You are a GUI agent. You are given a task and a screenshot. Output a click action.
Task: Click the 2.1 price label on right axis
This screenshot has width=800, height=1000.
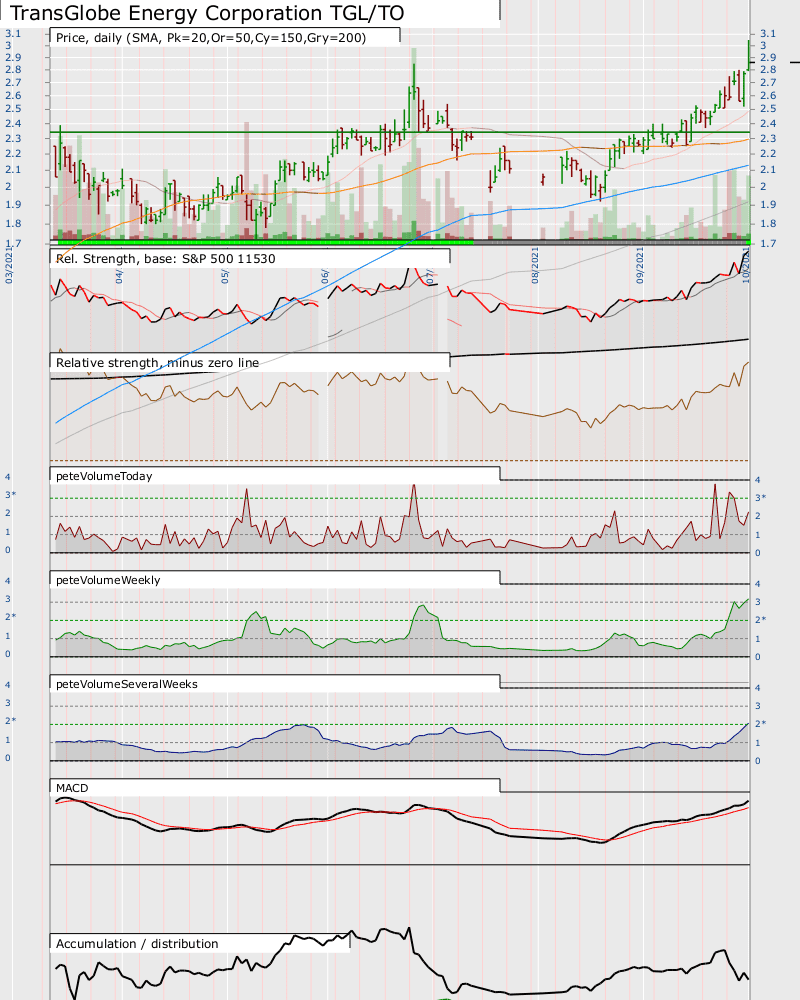(768, 170)
